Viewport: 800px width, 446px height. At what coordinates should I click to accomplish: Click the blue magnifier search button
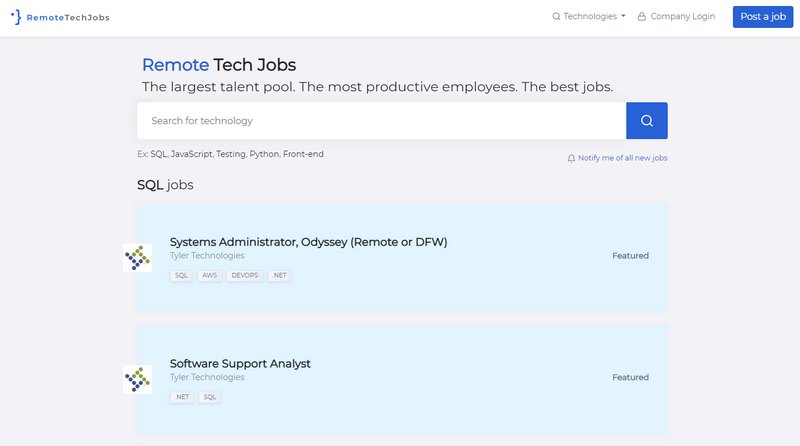[646, 120]
